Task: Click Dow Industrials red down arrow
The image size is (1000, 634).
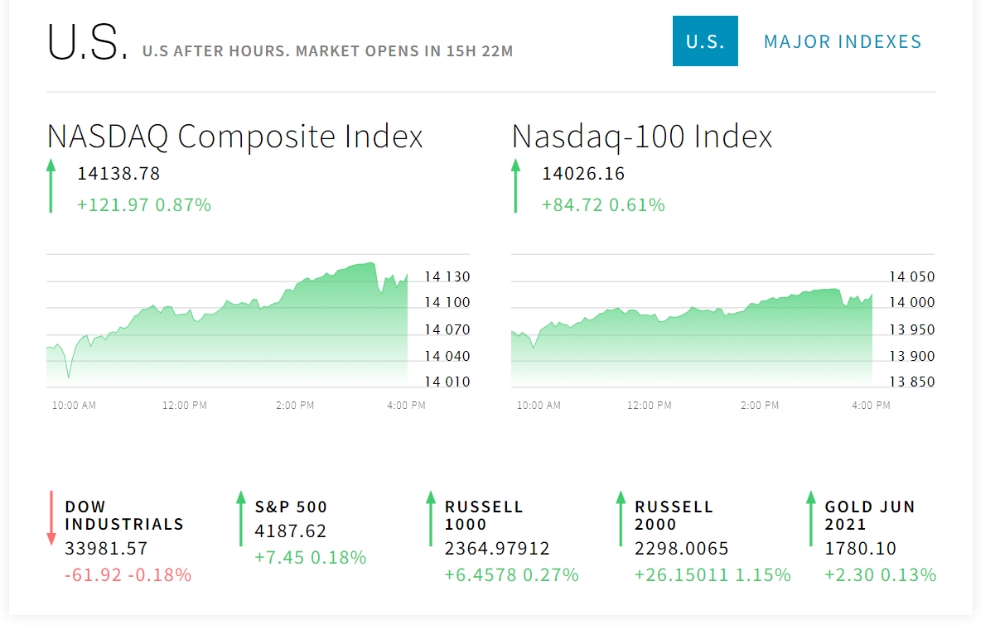Action: tap(51, 518)
